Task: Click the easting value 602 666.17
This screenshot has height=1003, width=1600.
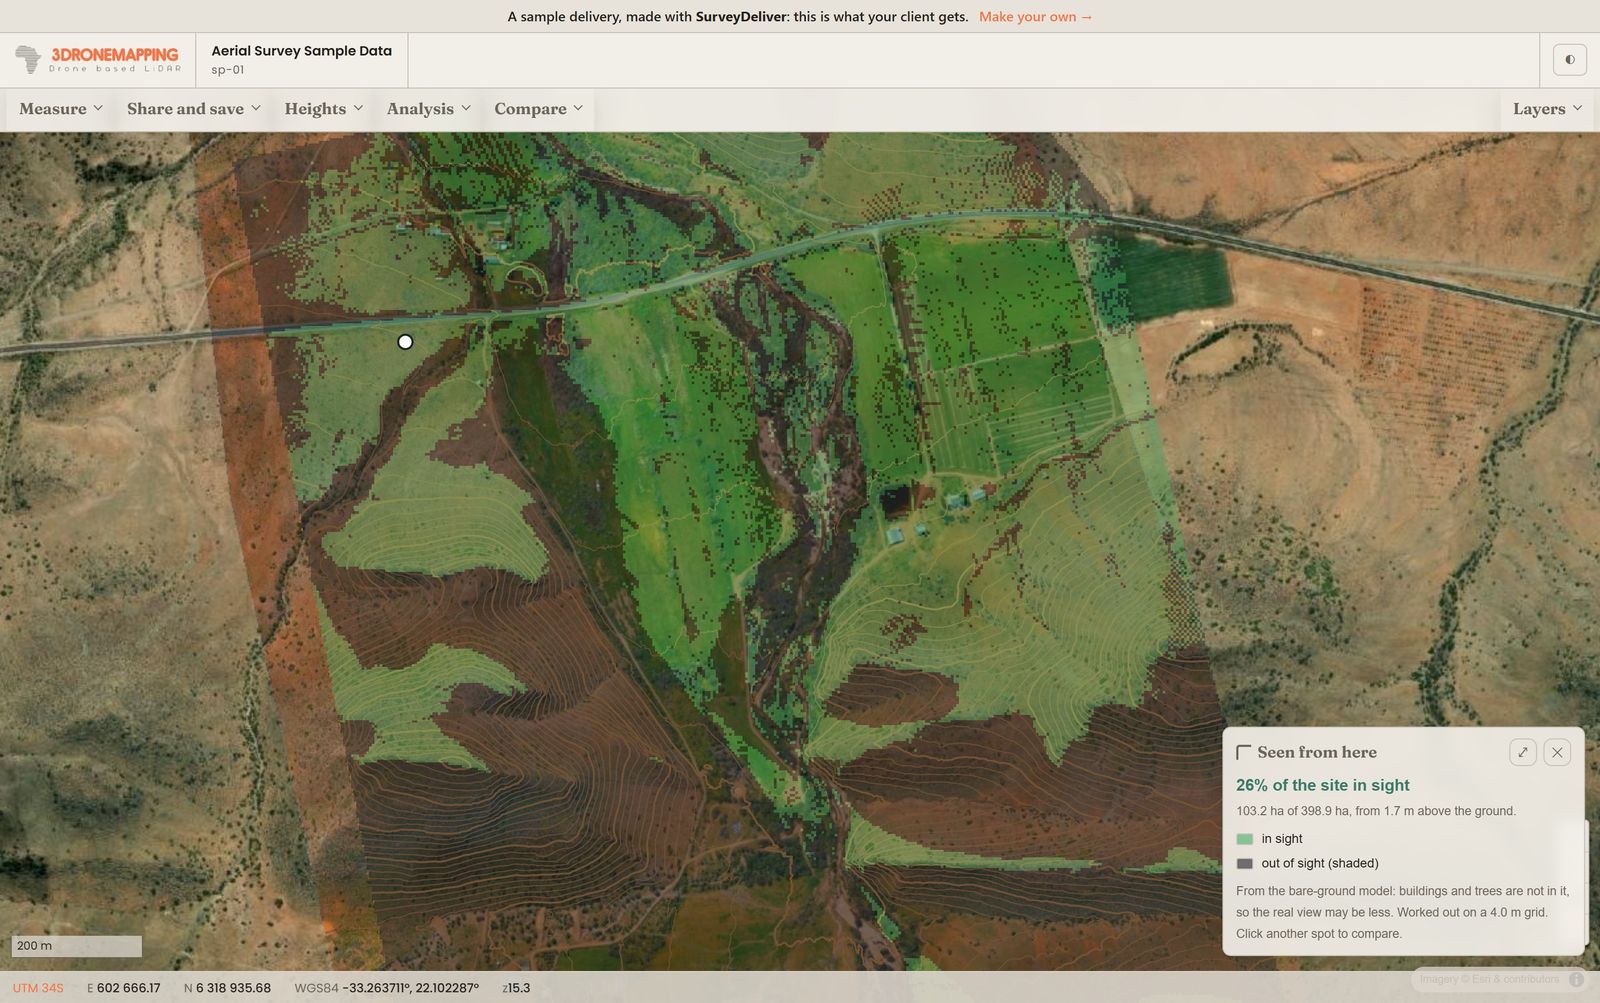Action: tap(129, 988)
